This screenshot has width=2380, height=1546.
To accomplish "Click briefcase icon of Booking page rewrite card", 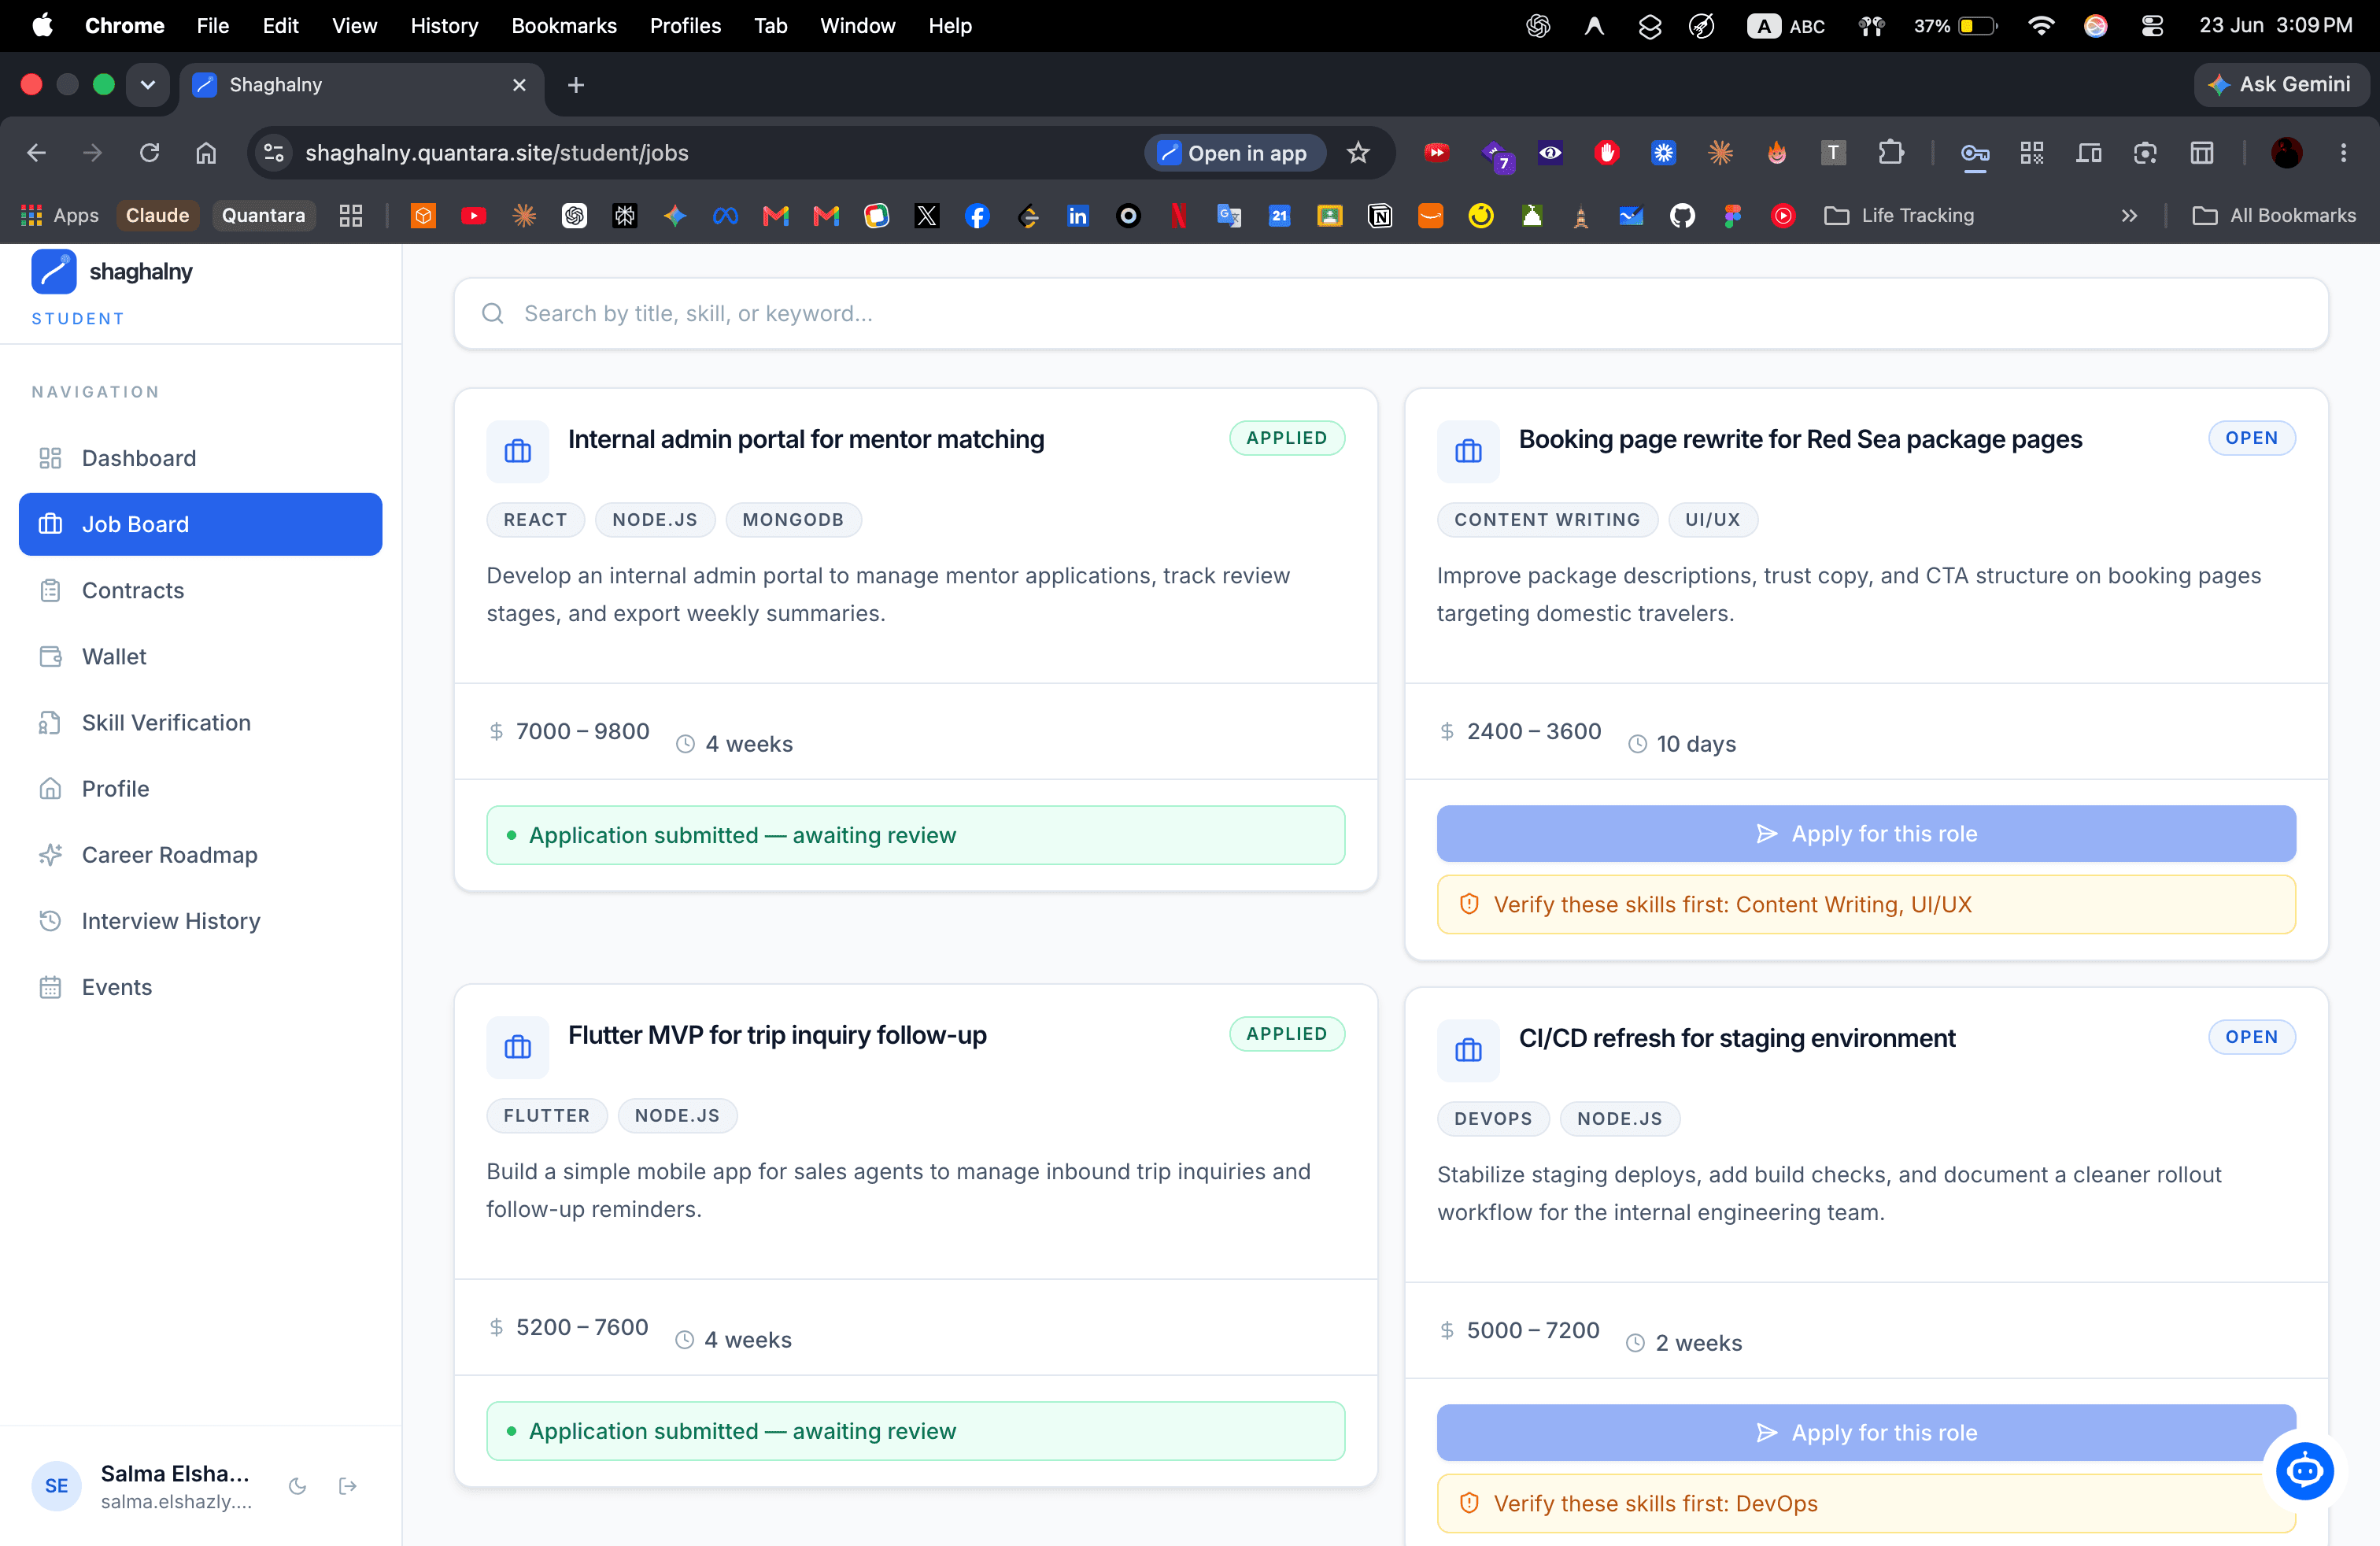I will pyautogui.click(x=1468, y=451).
